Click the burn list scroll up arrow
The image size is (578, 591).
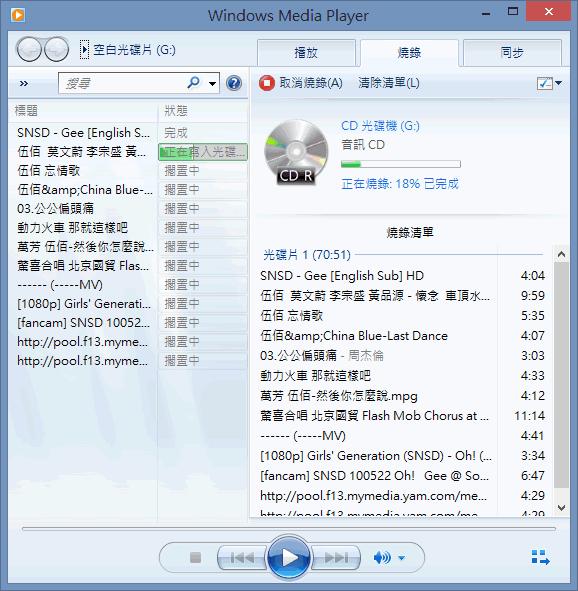click(561, 254)
